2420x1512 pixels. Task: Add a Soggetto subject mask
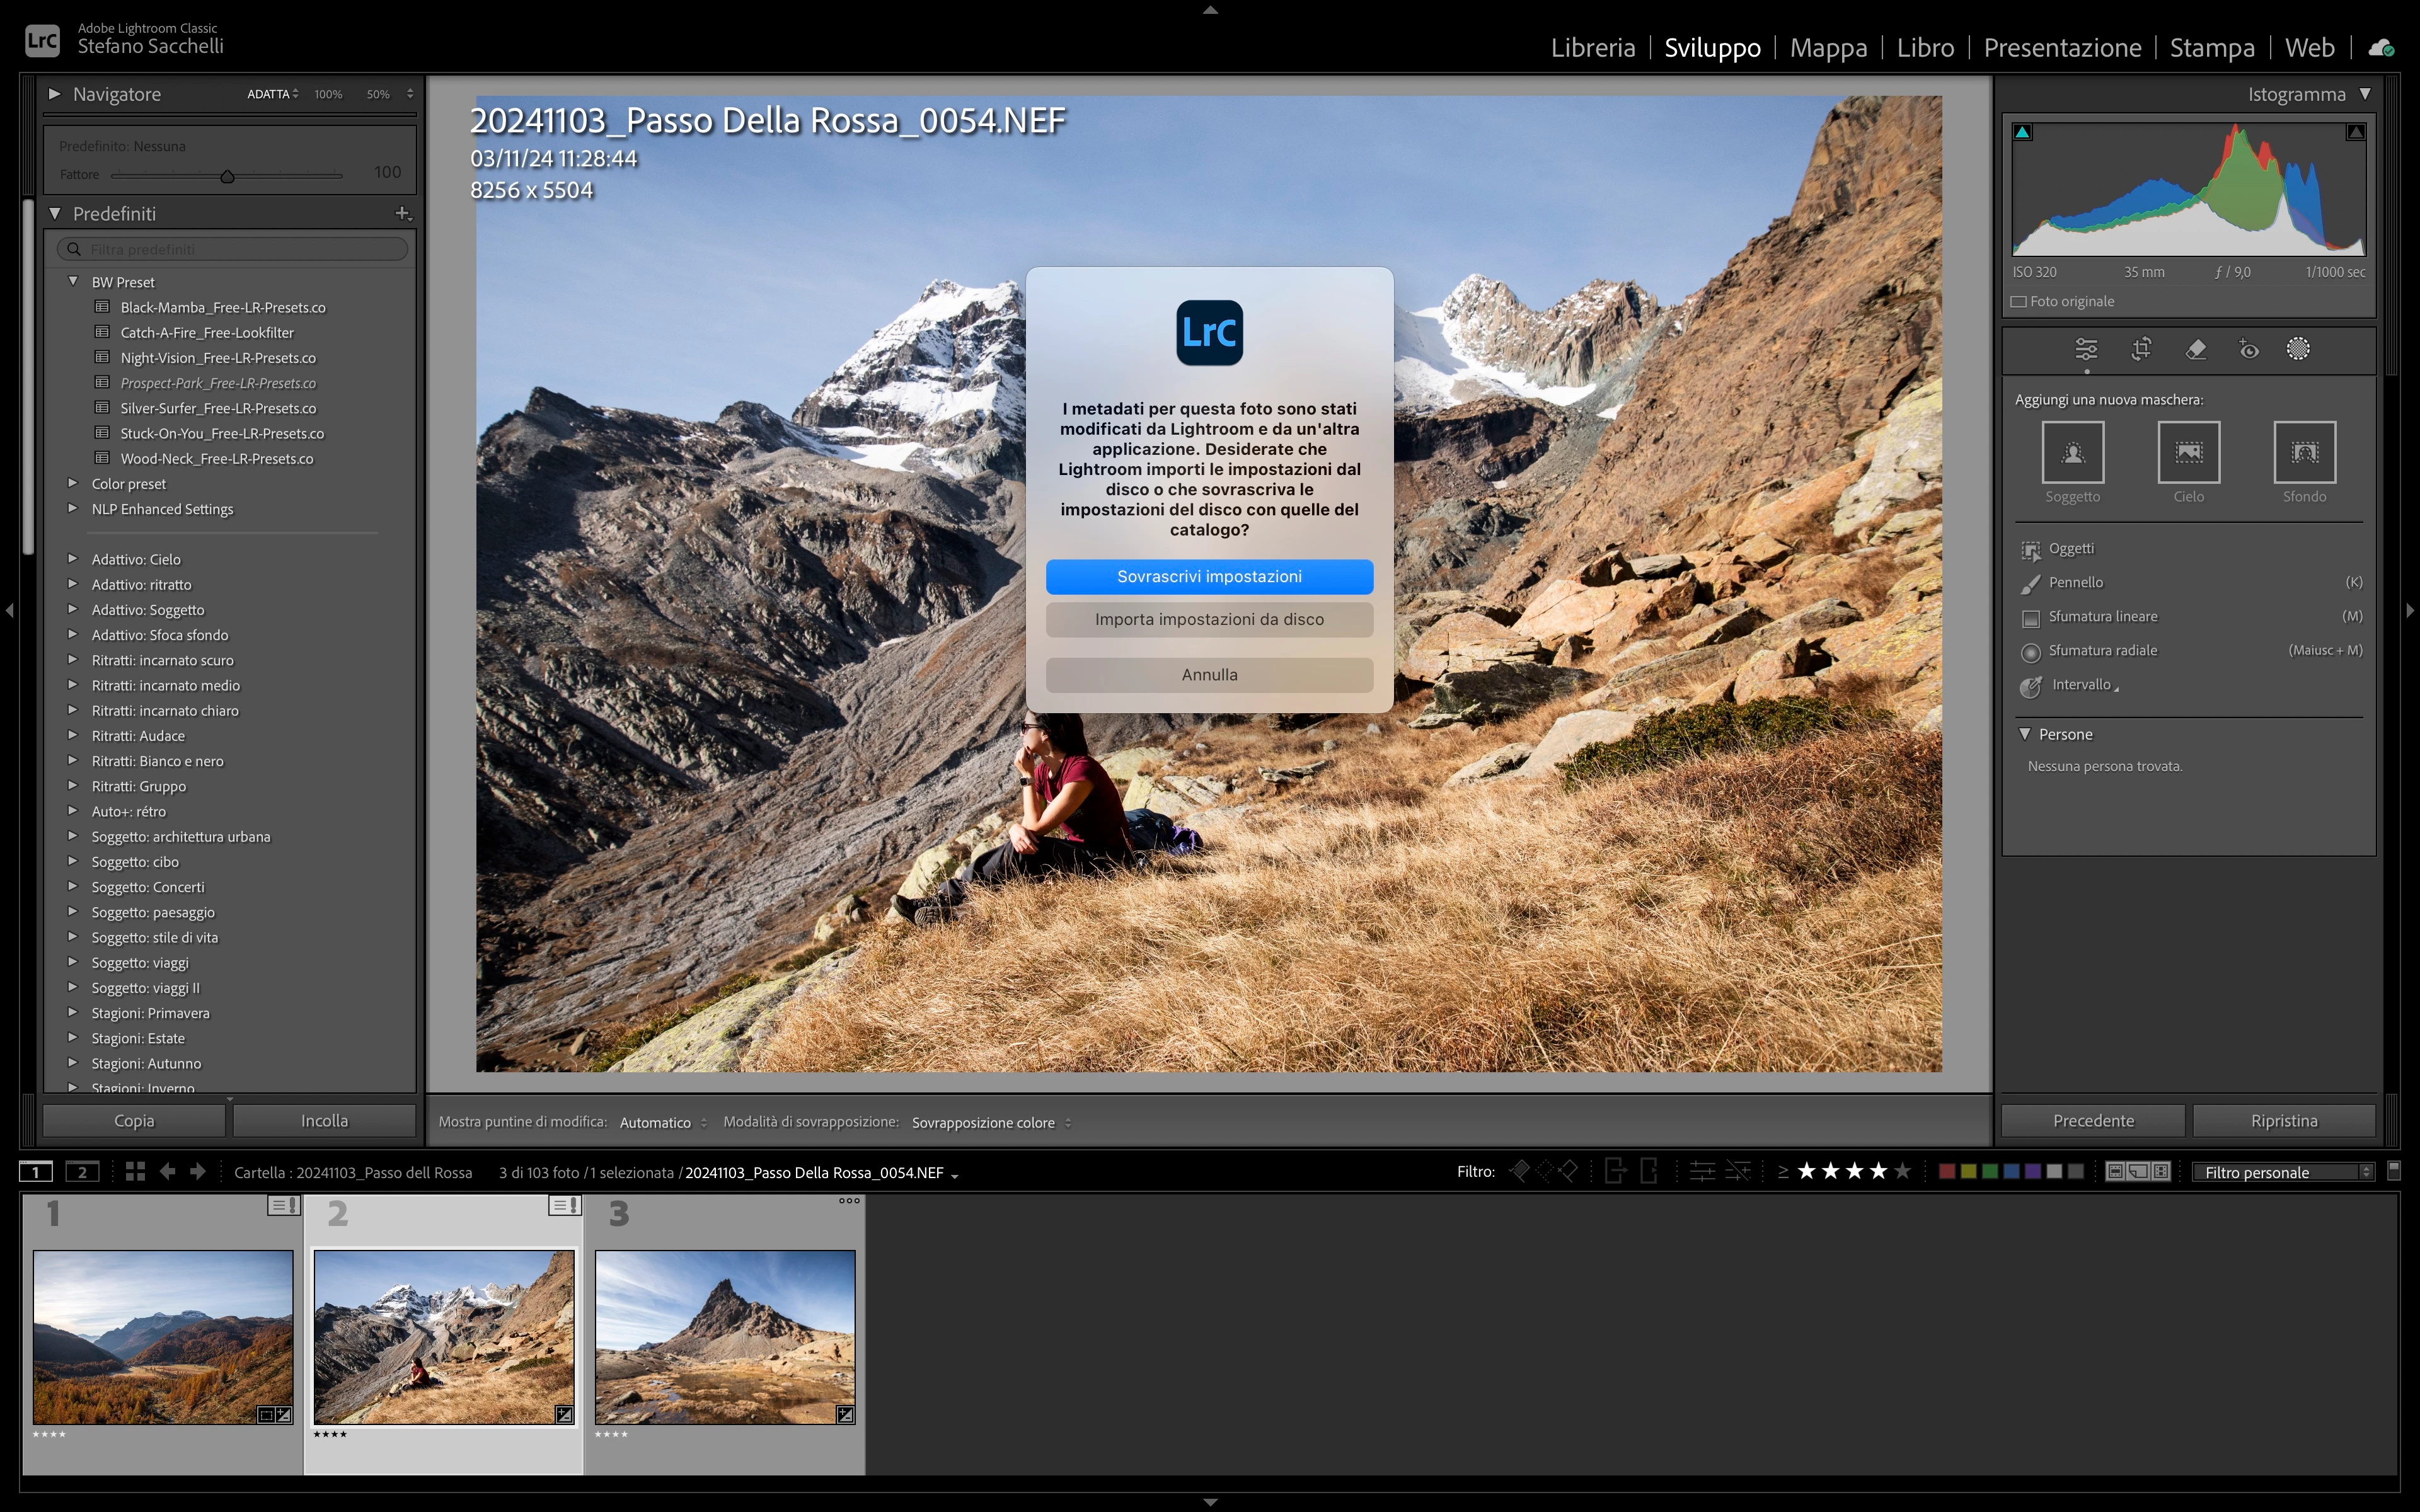pyautogui.click(x=2072, y=453)
